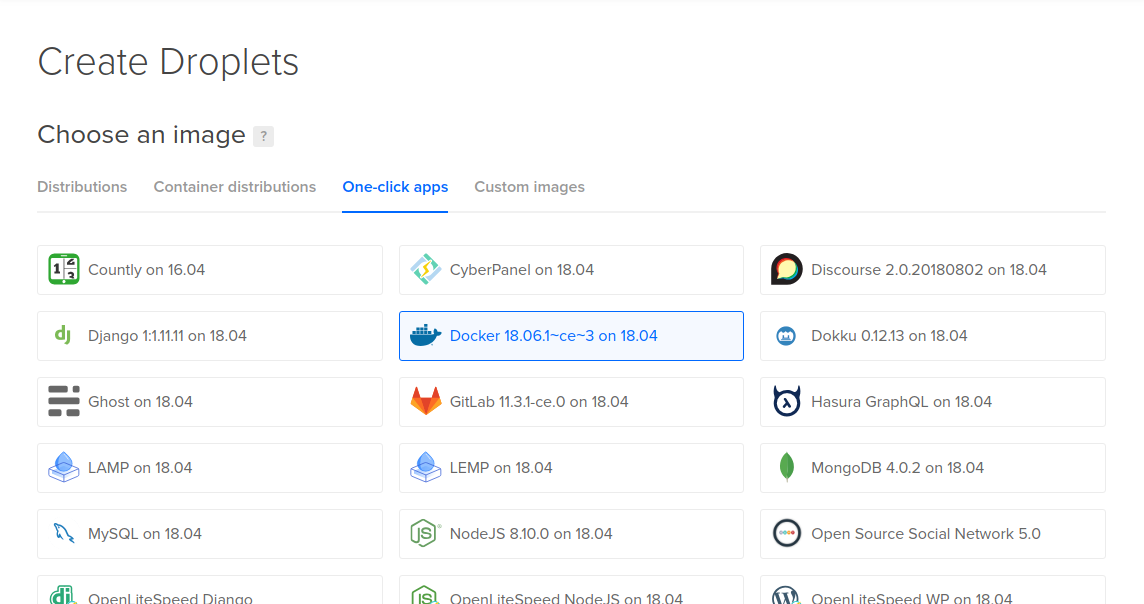
Task: Click the CyberPanel logo icon
Action: (x=425, y=269)
